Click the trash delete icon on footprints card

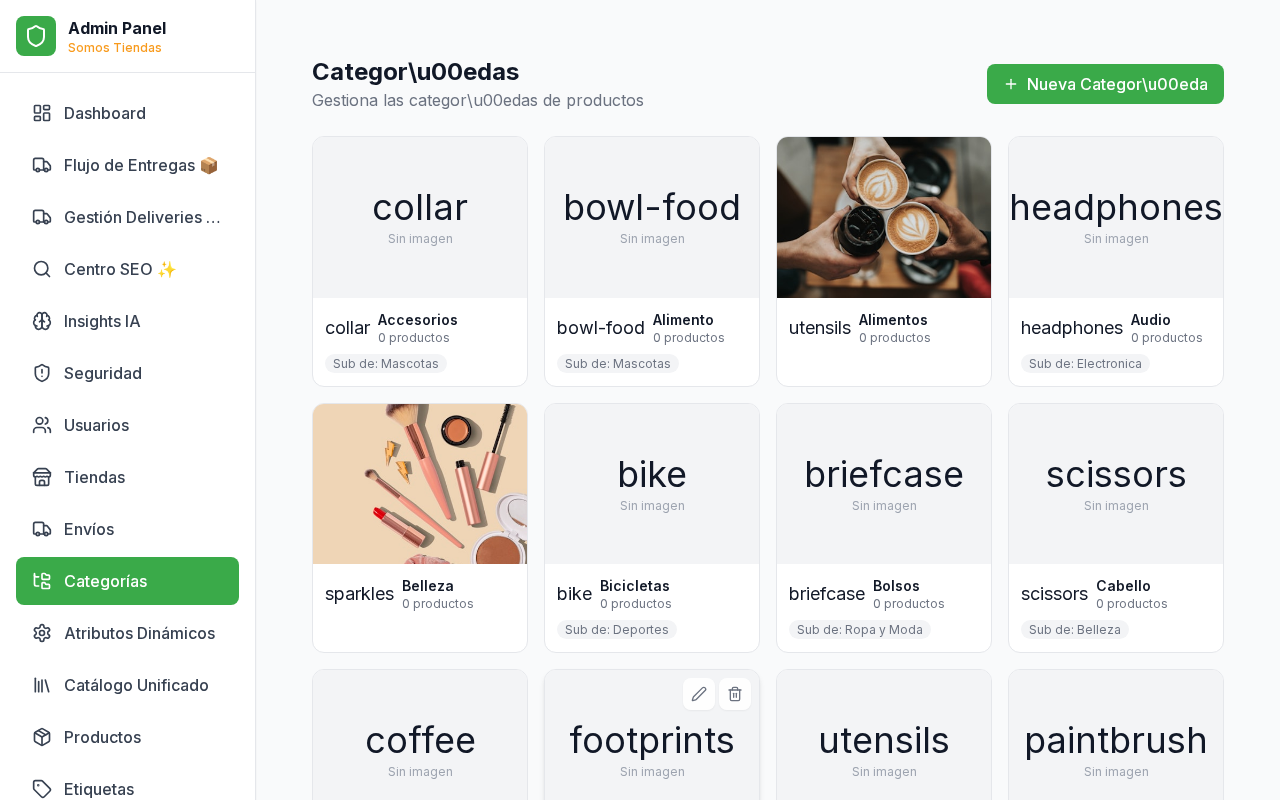pos(735,694)
